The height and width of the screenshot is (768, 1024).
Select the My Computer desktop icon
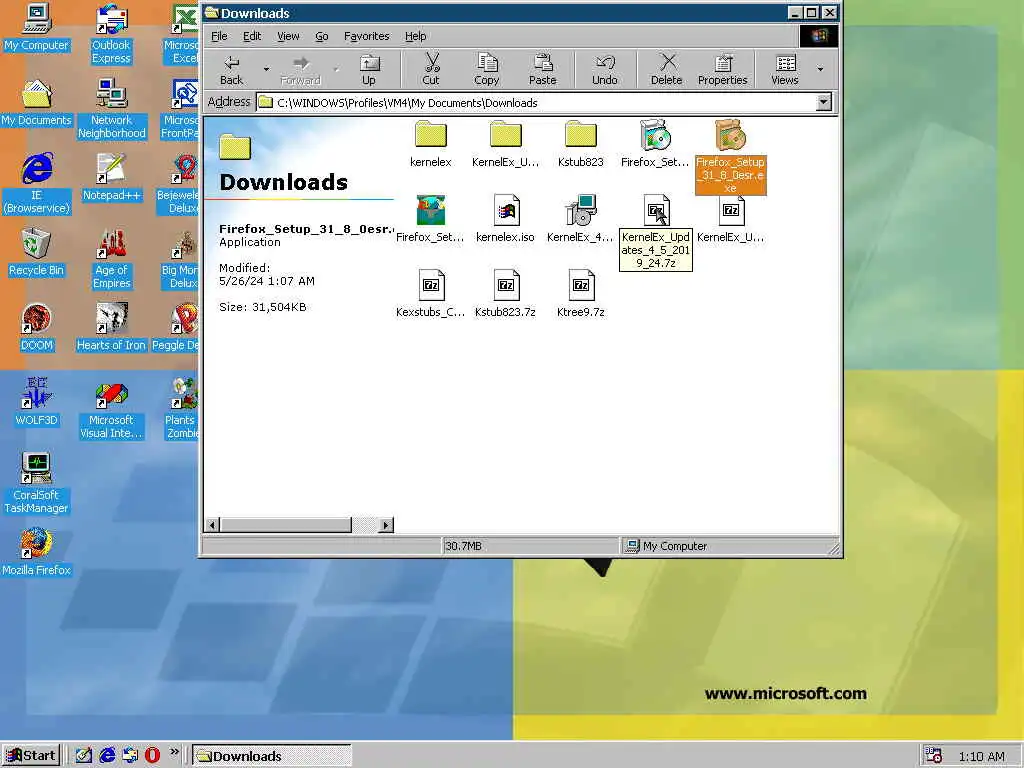(37, 27)
